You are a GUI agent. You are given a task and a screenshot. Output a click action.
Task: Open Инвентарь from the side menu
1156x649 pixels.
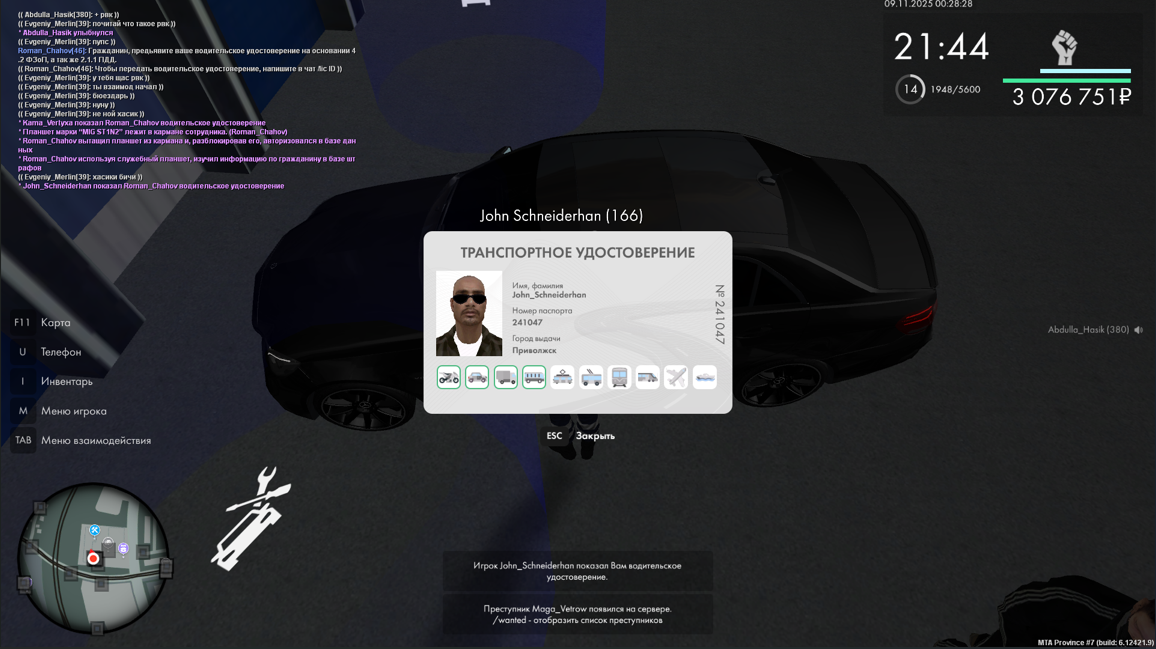pos(67,381)
